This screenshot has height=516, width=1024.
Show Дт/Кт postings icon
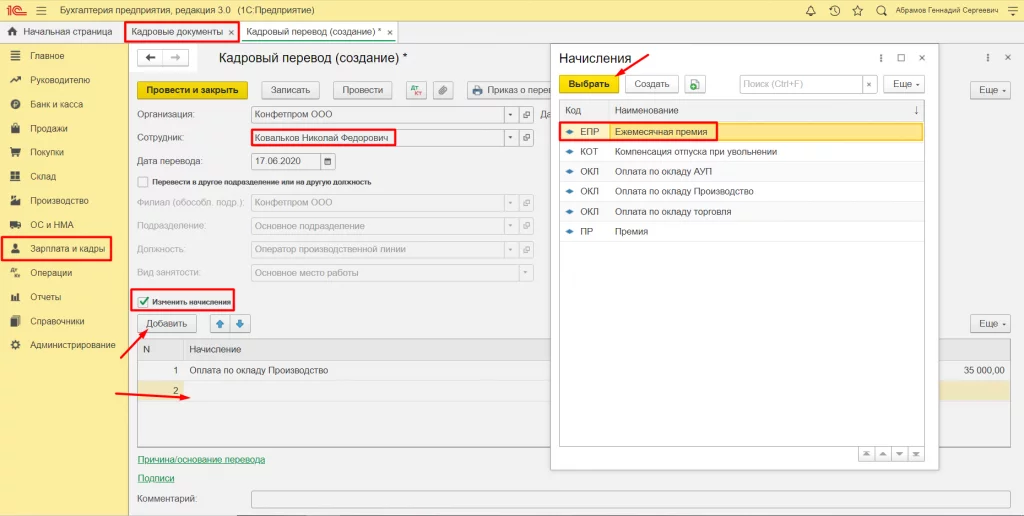pyautogui.click(x=416, y=90)
